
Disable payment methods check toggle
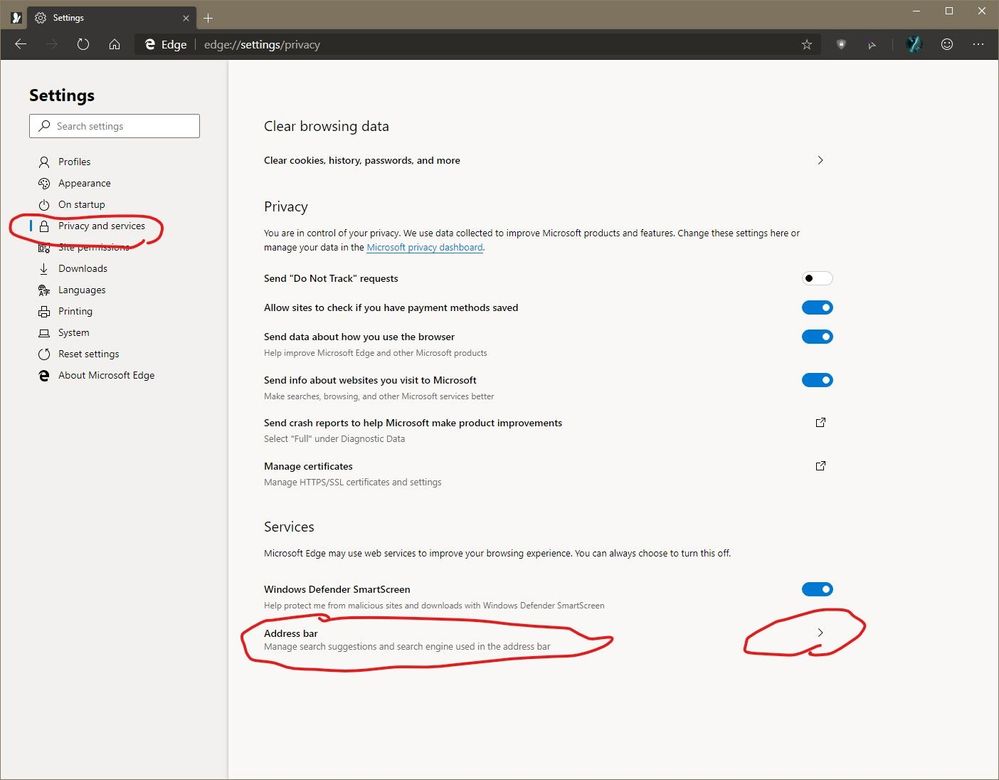(817, 308)
